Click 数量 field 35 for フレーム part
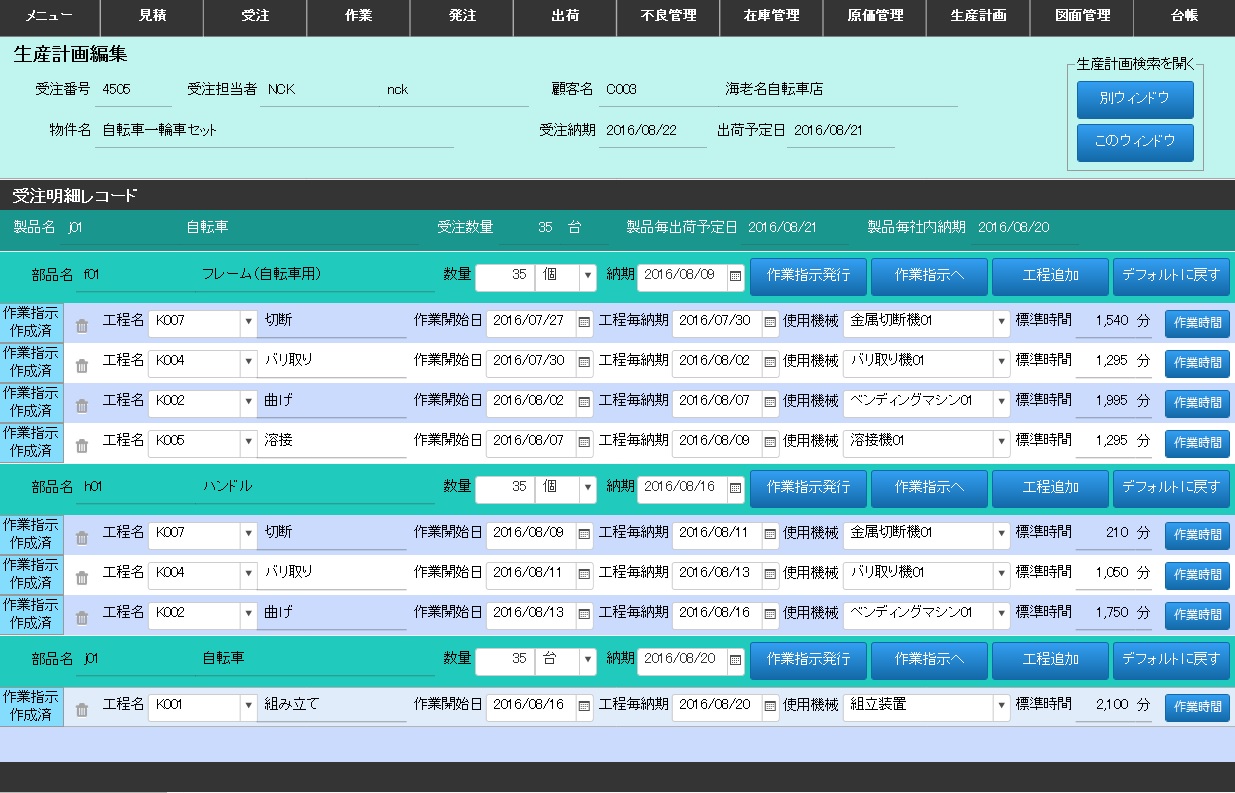 pyautogui.click(x=505, y=276)
